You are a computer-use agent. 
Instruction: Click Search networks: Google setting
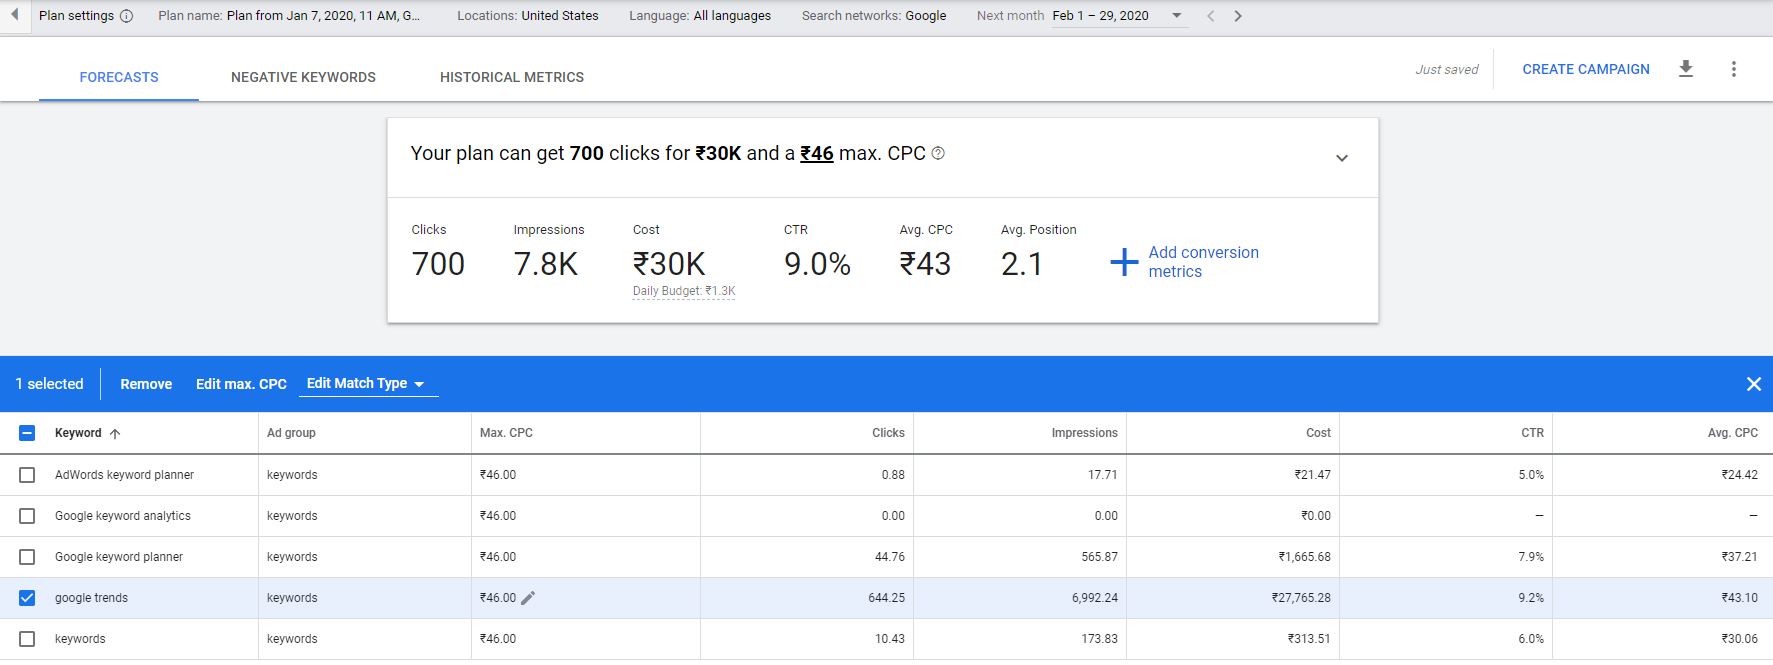tap(874, 16)
